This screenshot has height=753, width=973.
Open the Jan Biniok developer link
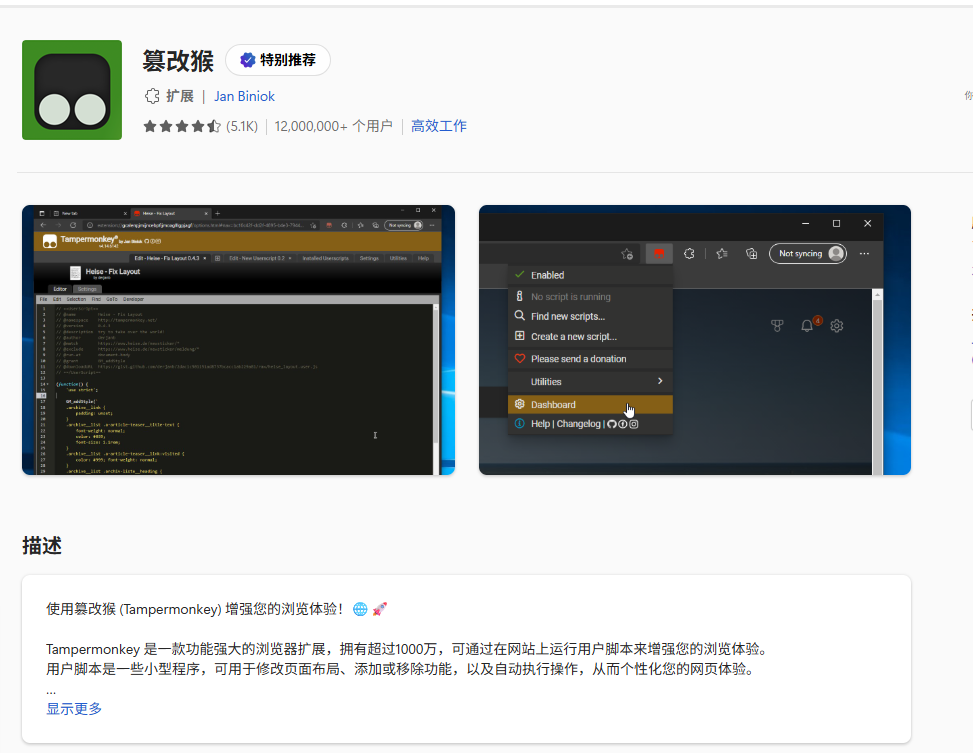click(x=244, y=96)
